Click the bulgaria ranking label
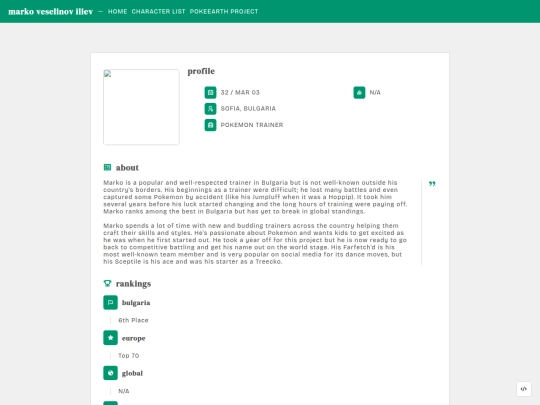 tap(136, 303)
